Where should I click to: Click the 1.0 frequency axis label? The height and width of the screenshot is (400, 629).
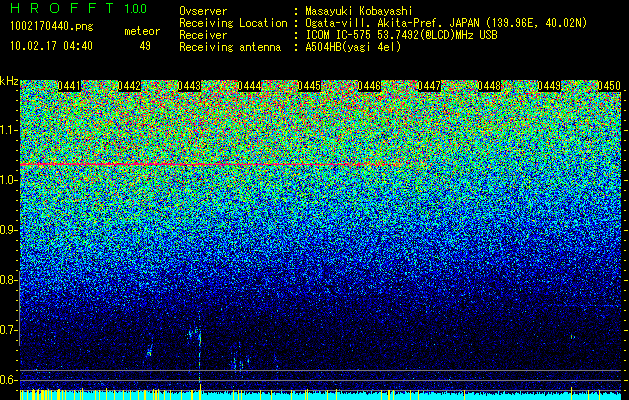pyautogui.click(x=9, y=180)
